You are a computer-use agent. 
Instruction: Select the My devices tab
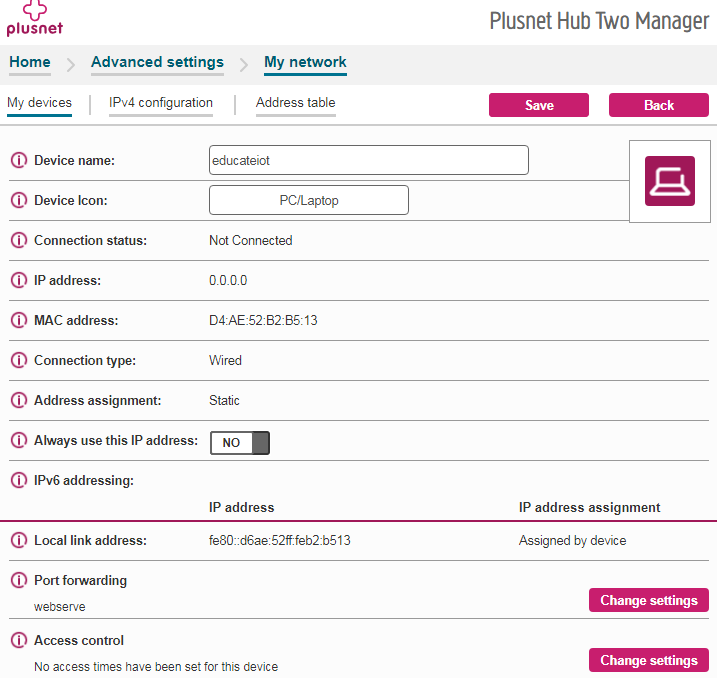click(39, 103)
